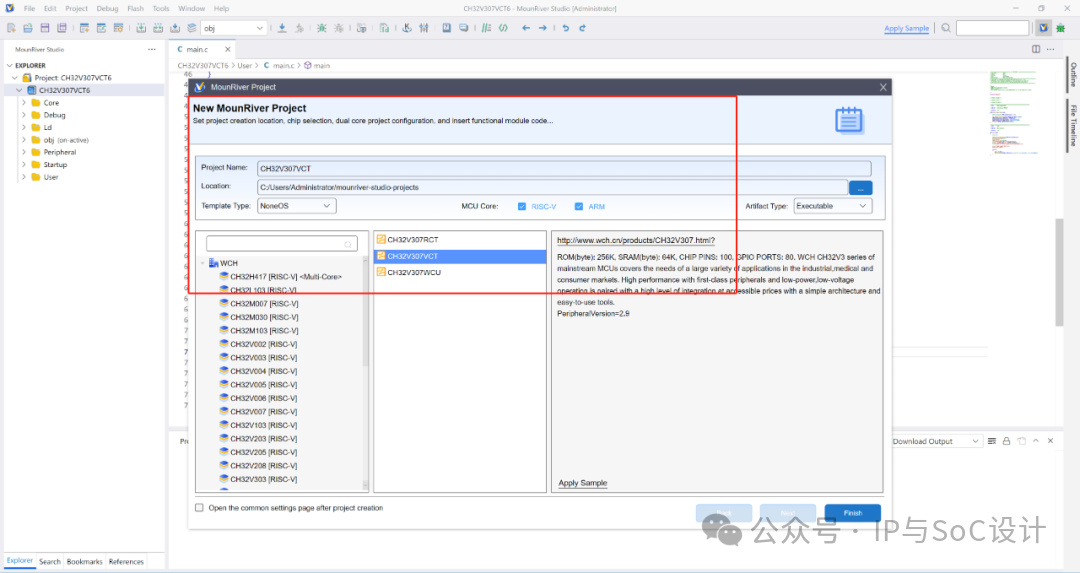Open the editor more actions ellipsis
1080x573 pixels.
[x=1050, y=49]
